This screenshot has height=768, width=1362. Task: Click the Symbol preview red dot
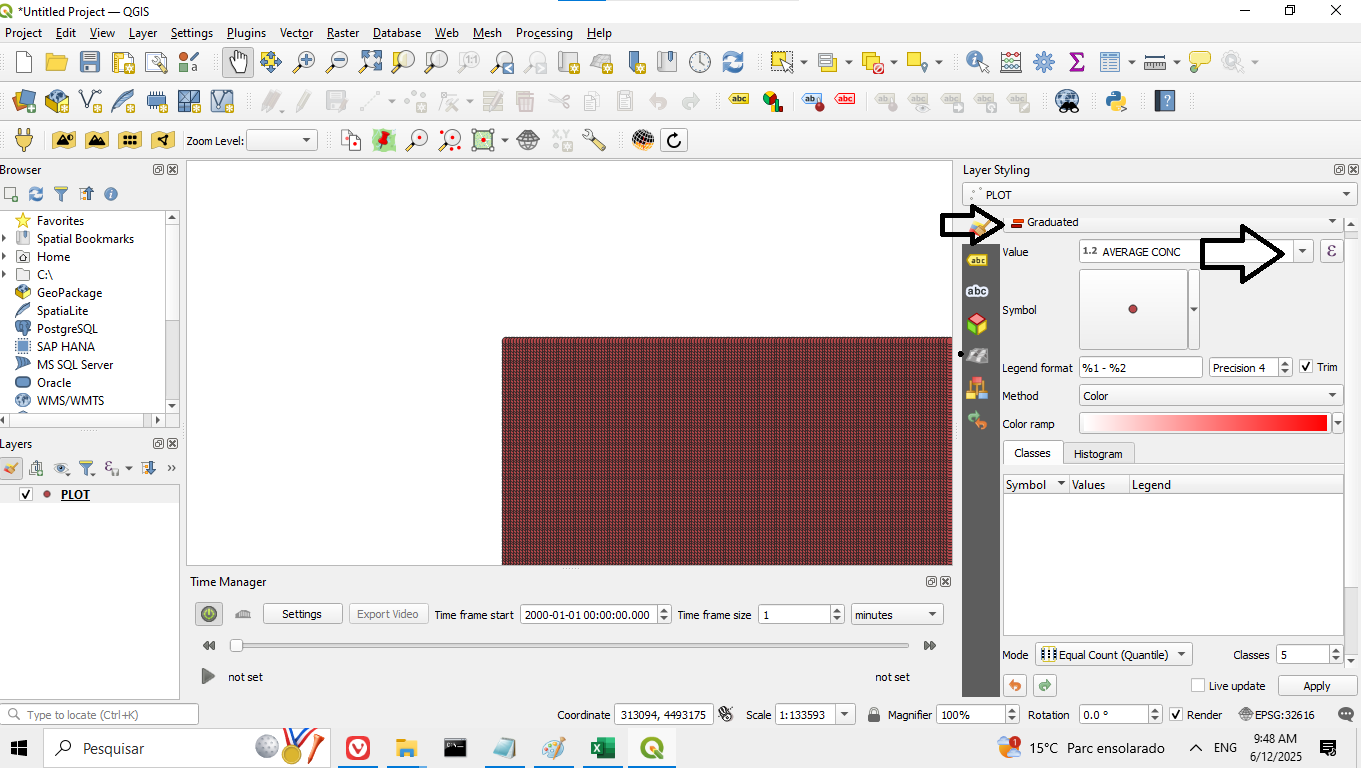1133,309
